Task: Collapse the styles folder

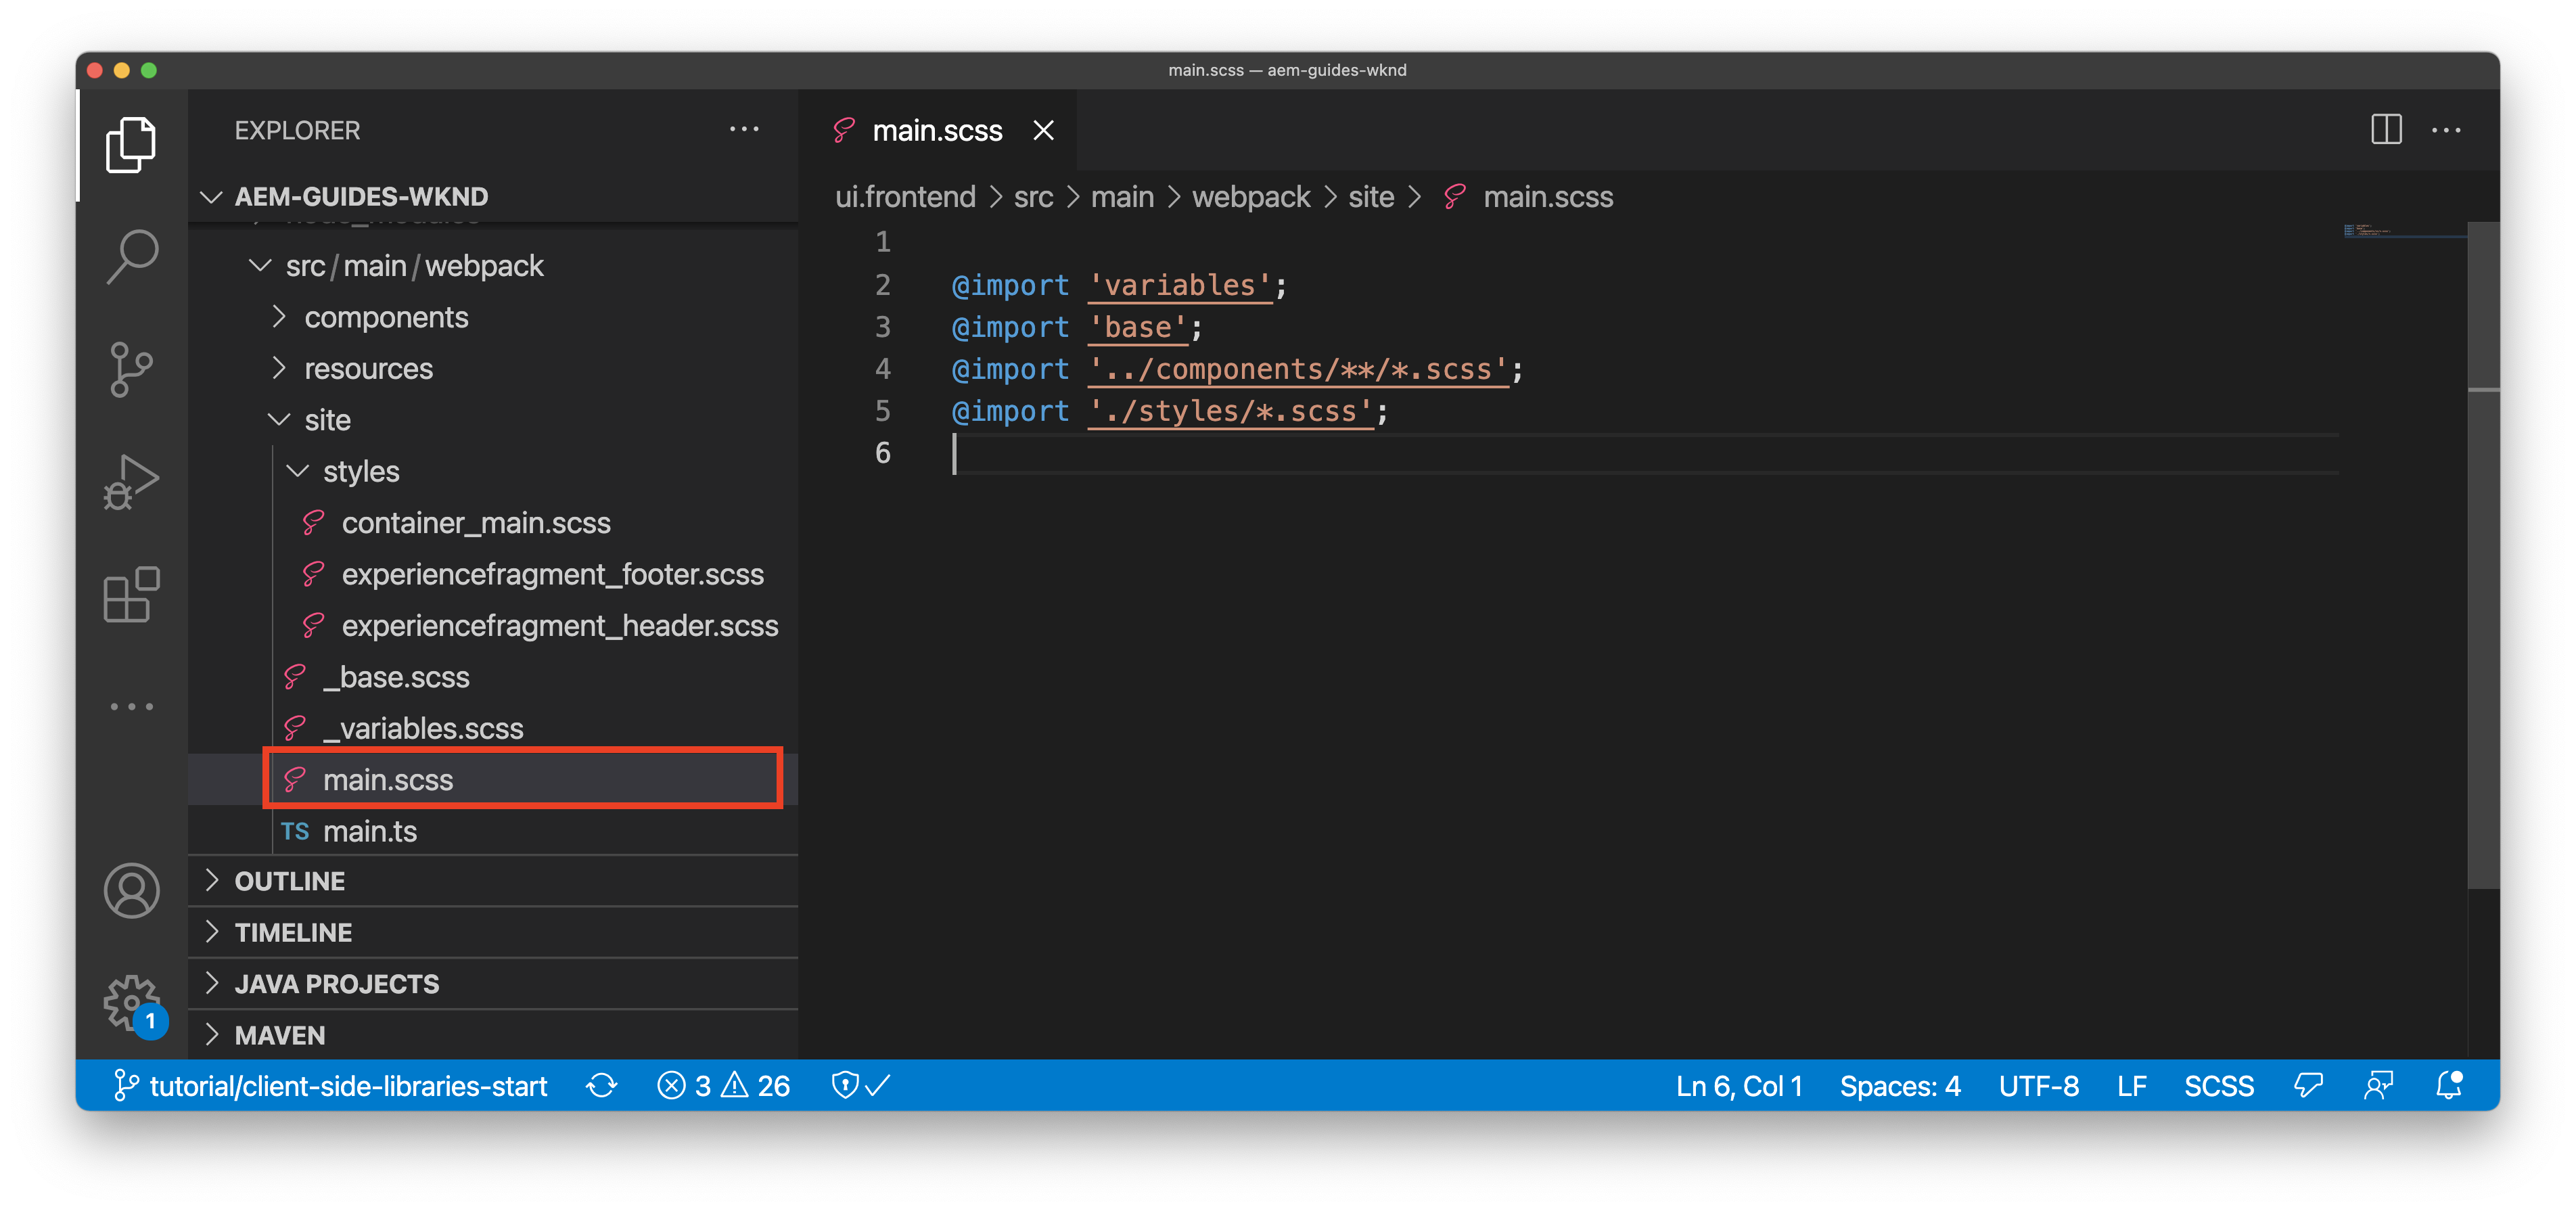Action: click(x=361, y=471)
